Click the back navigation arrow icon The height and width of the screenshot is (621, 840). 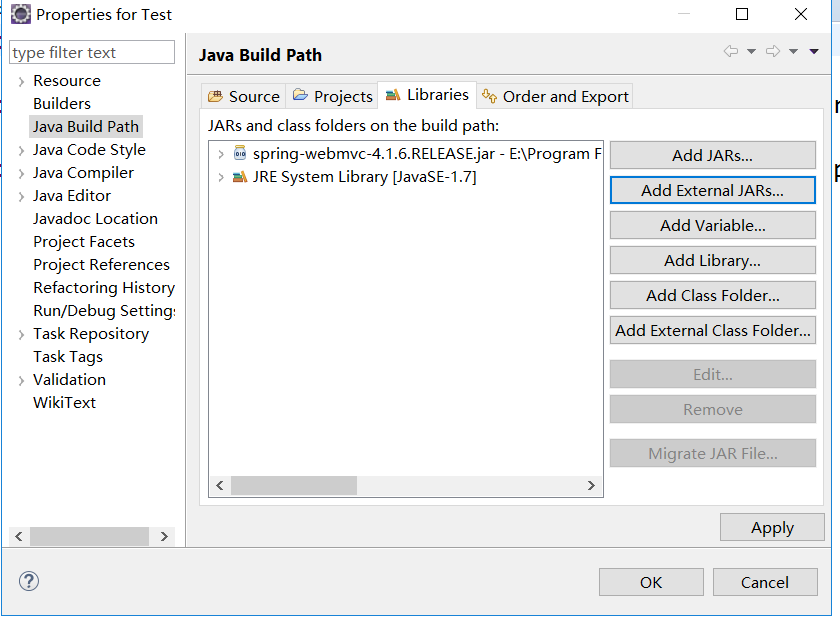(731, 51)
